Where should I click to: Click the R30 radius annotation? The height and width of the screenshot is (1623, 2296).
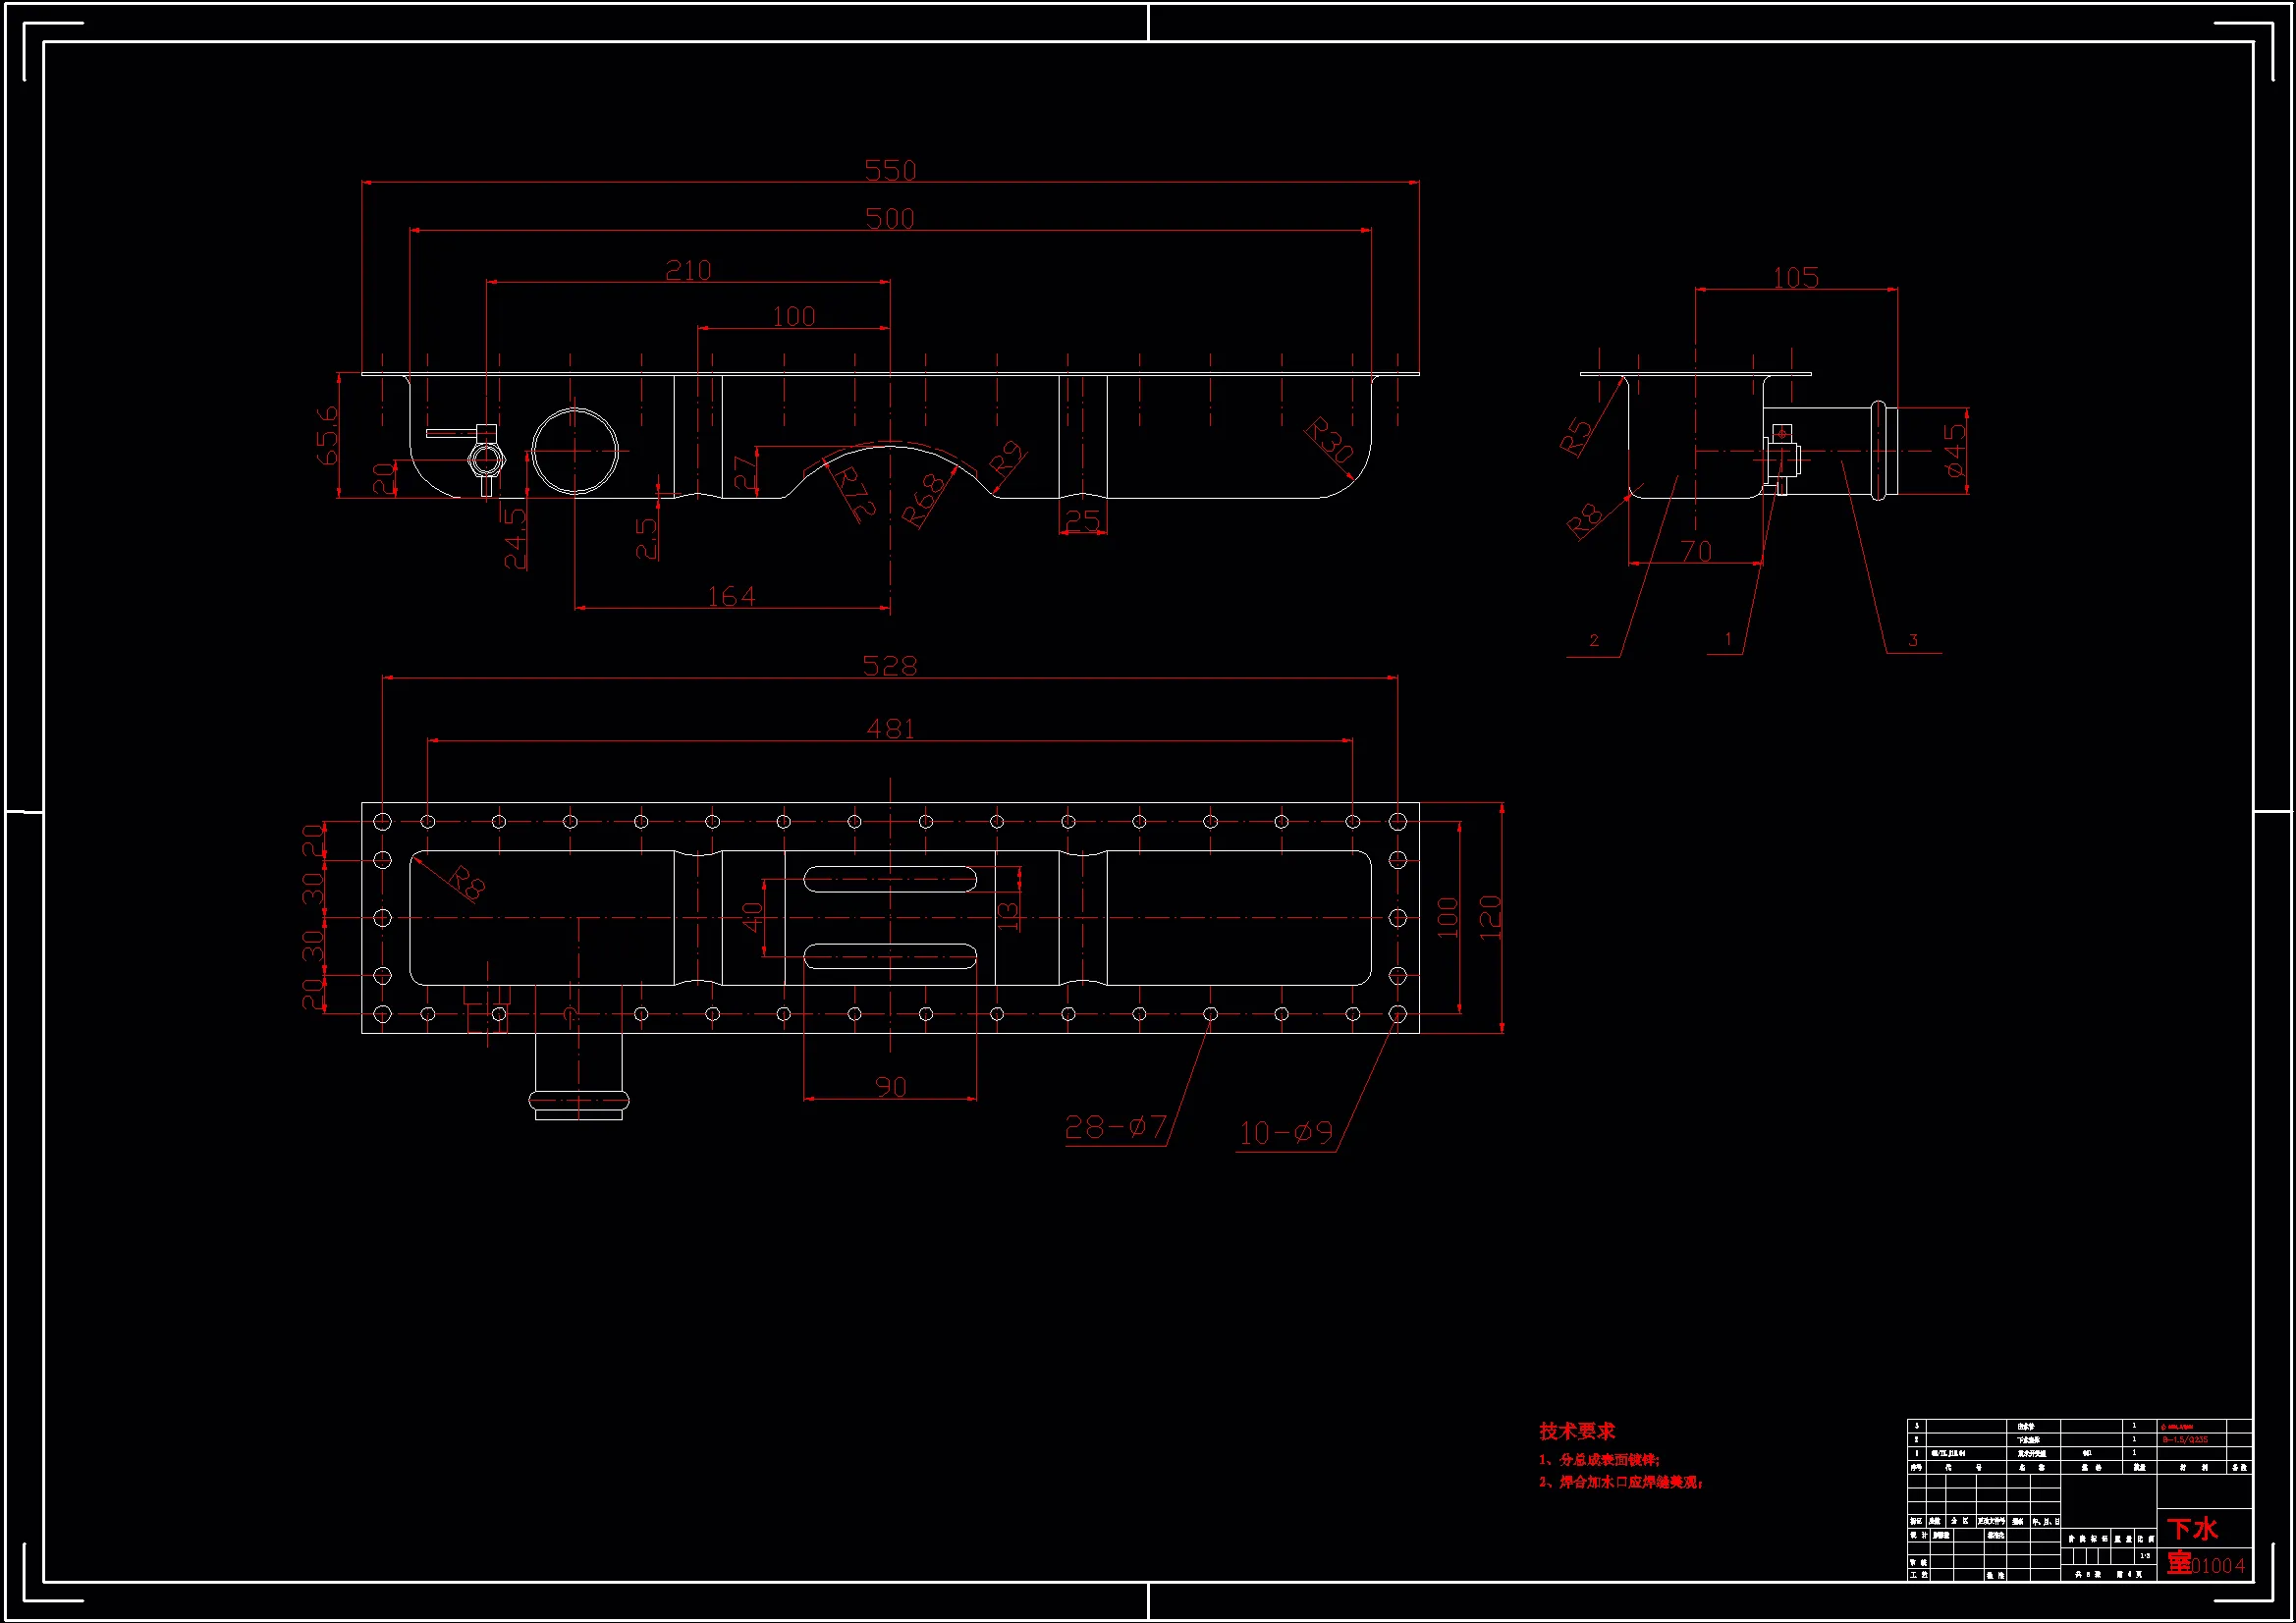pos(1330,441)
